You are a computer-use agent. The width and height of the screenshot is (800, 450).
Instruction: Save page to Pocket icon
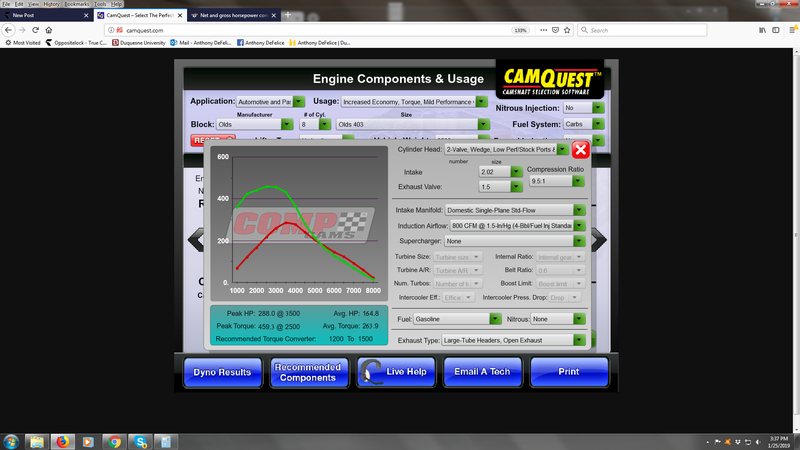tap(555, 30)
